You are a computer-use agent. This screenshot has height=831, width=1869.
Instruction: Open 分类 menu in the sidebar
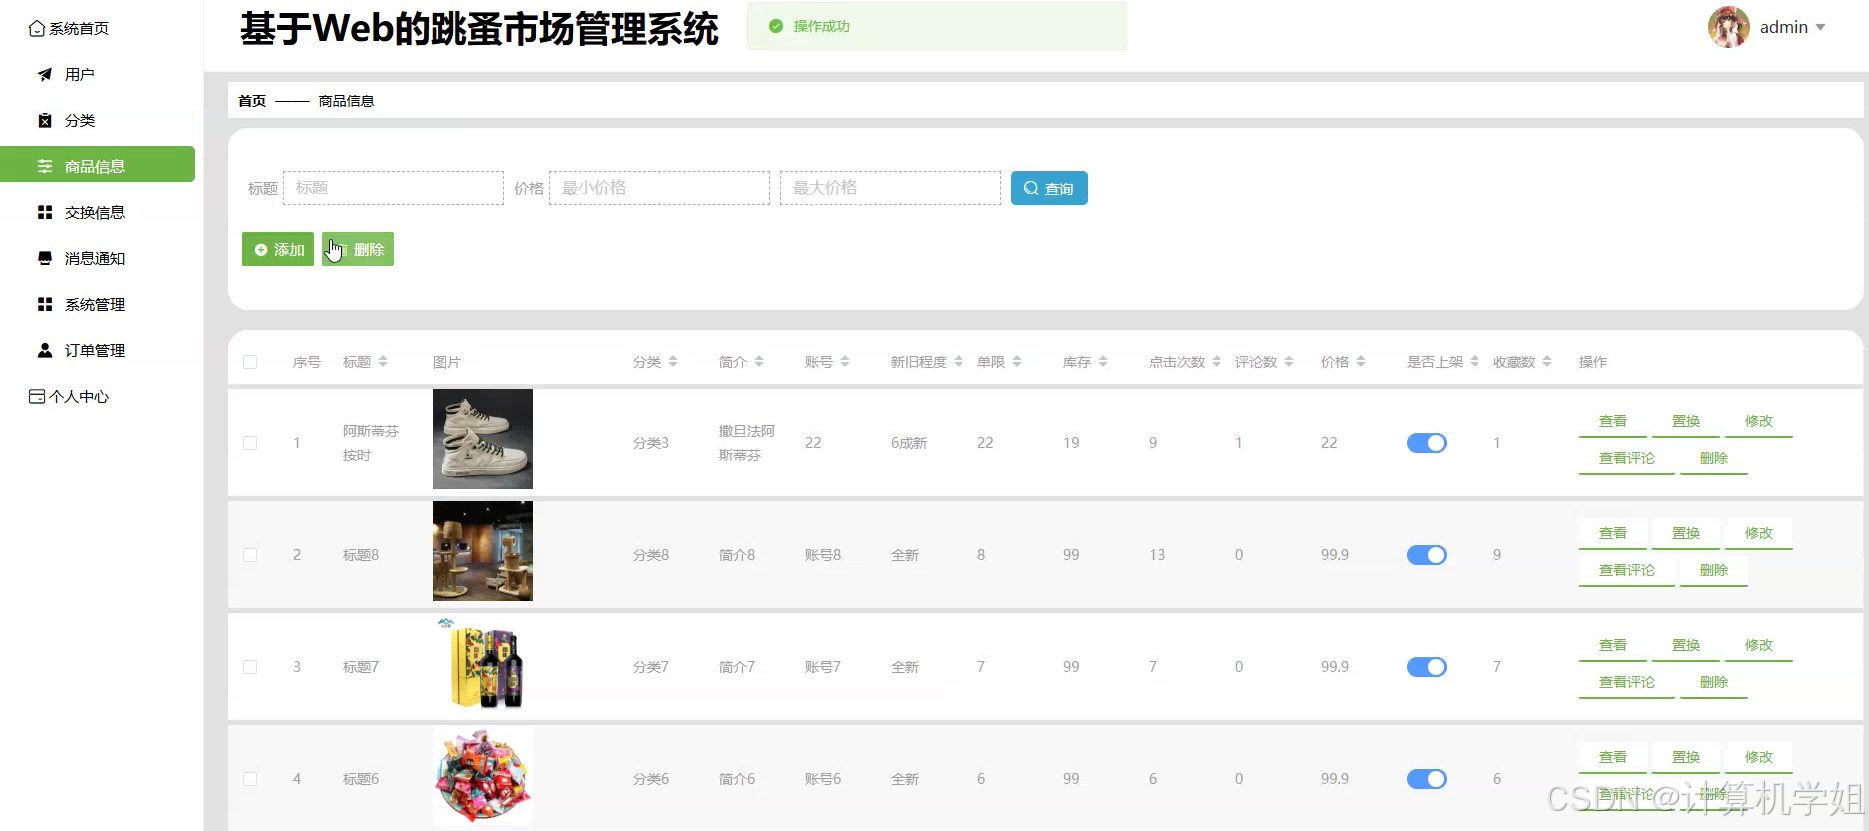(80, 121)
